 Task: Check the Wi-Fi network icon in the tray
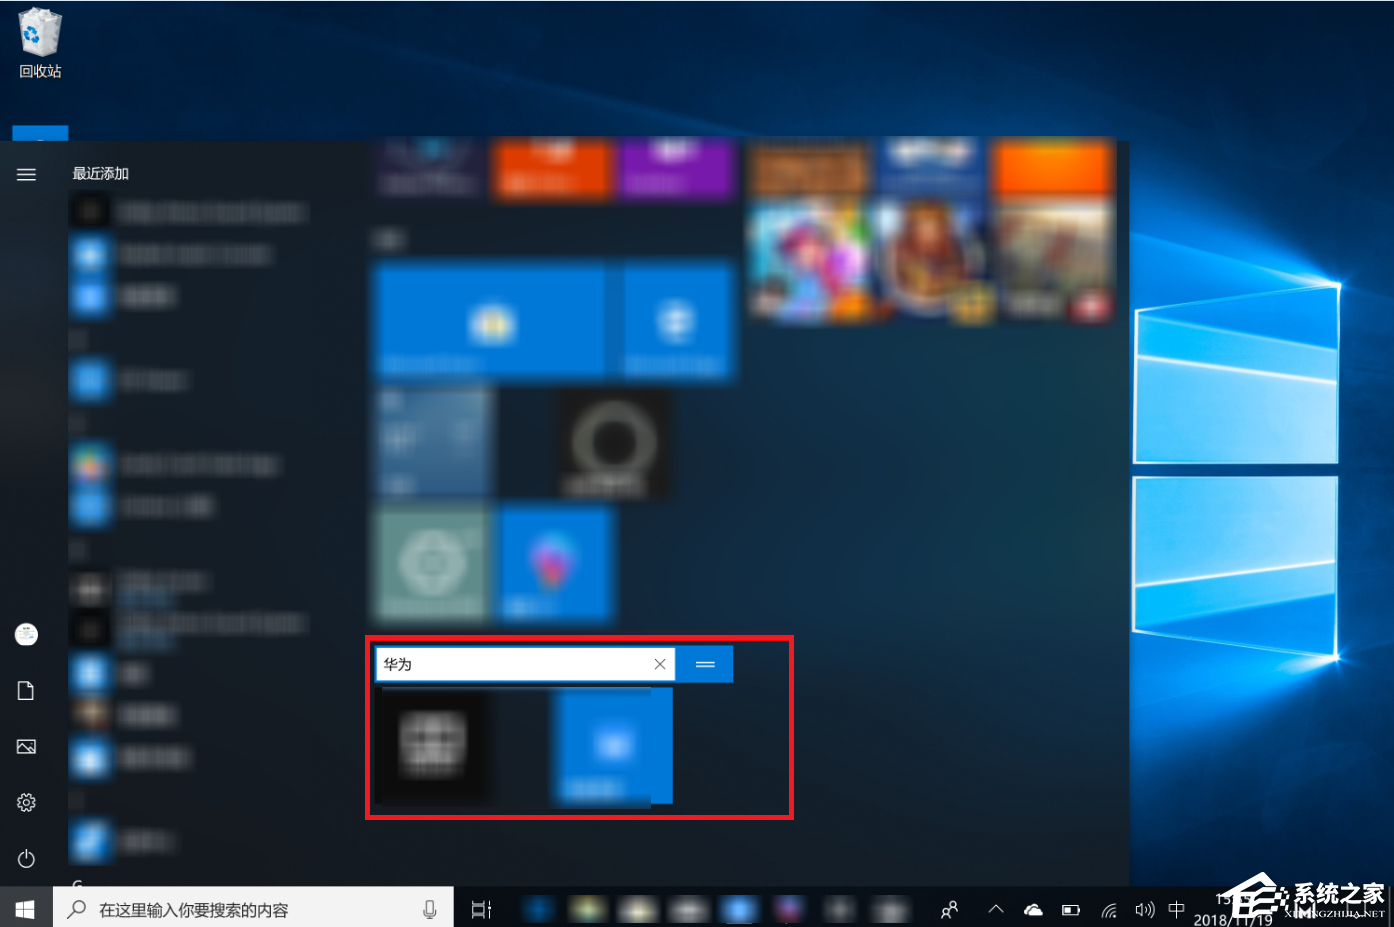(x=1108, y=909)
